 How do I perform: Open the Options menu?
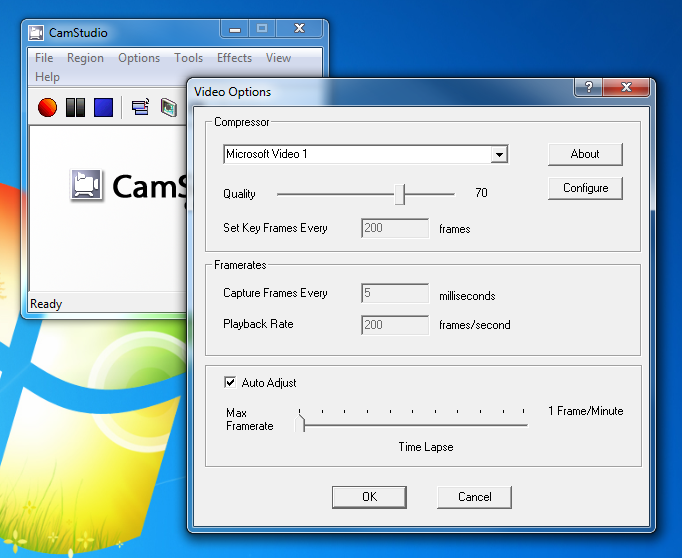click(139, 58)
